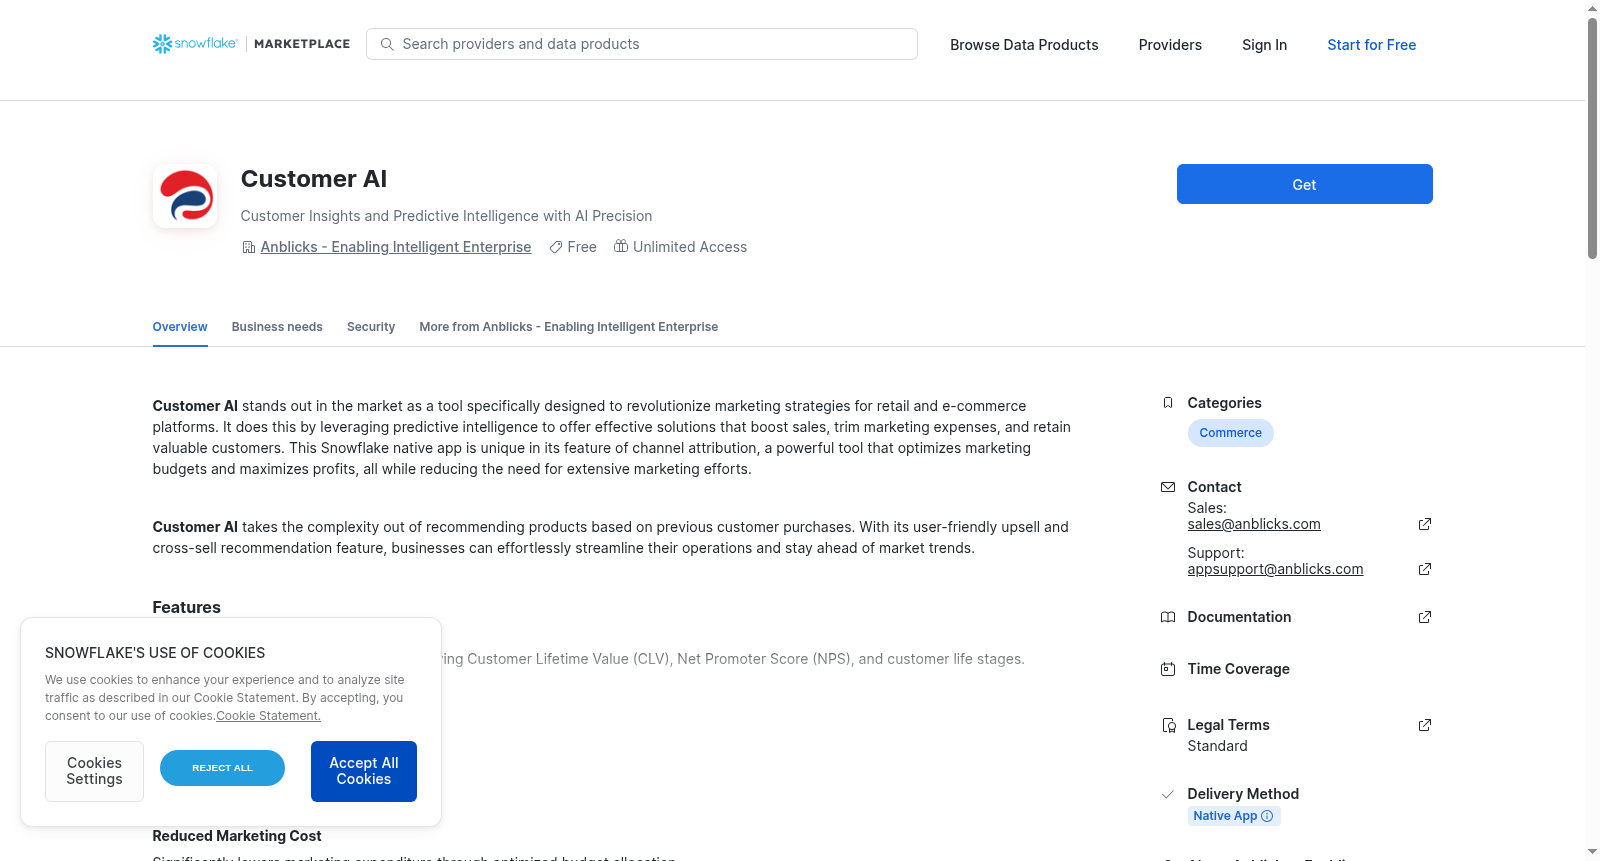
Task: Click the blue Get button
Action: tap(1304, 184)
